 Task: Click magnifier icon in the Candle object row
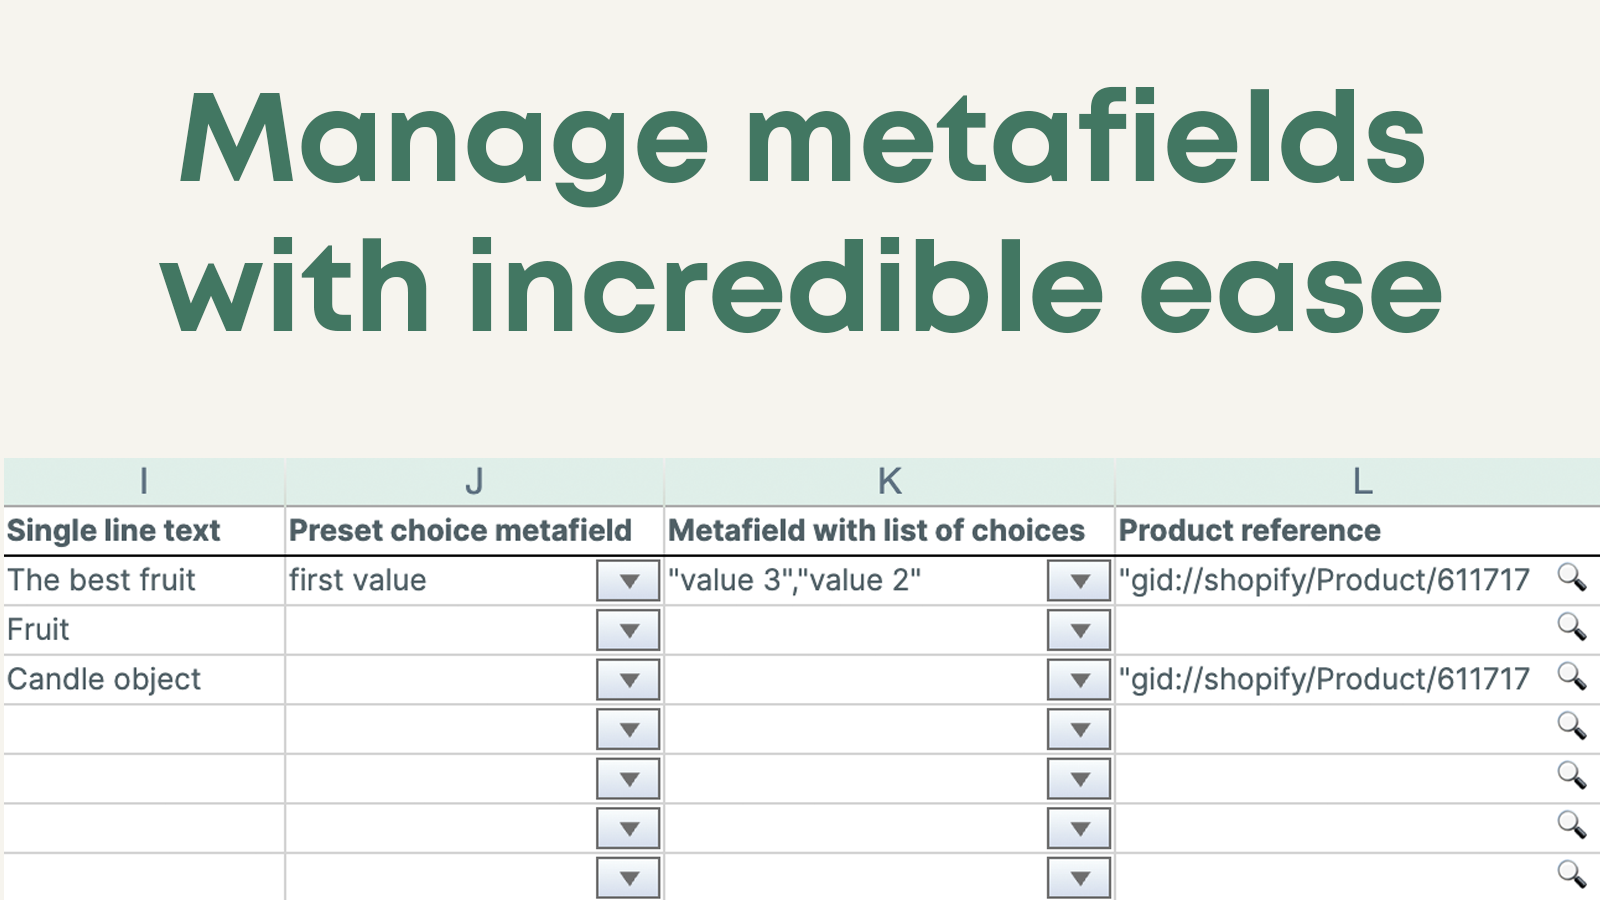point(1571,678)
